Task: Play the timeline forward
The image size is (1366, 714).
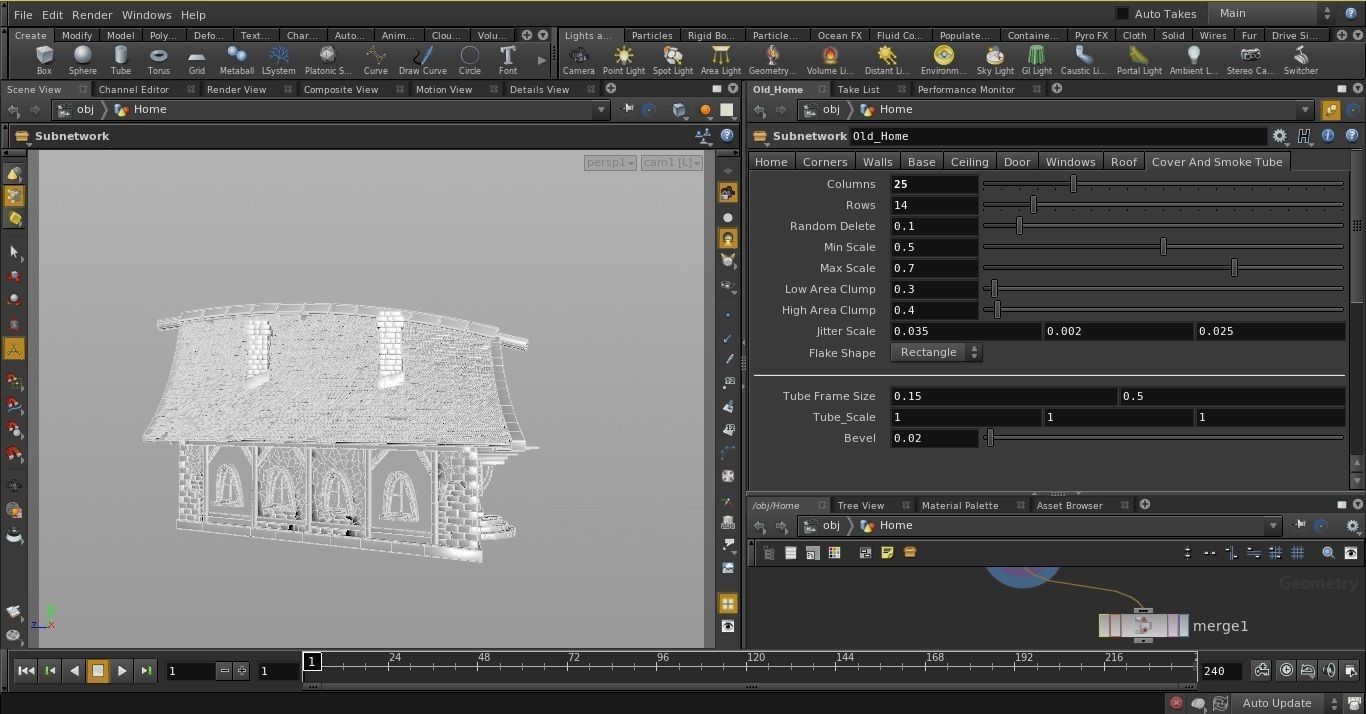Action: [x=122, y=671]
